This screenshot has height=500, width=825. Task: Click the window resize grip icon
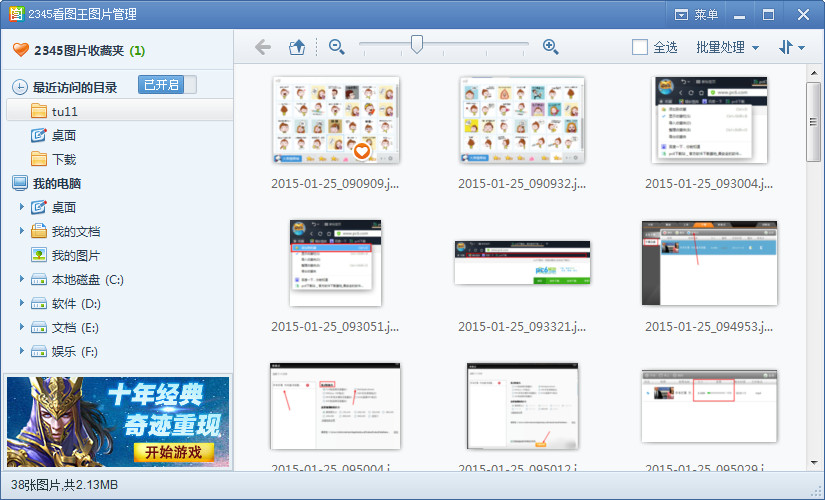[x=817, y=492]
